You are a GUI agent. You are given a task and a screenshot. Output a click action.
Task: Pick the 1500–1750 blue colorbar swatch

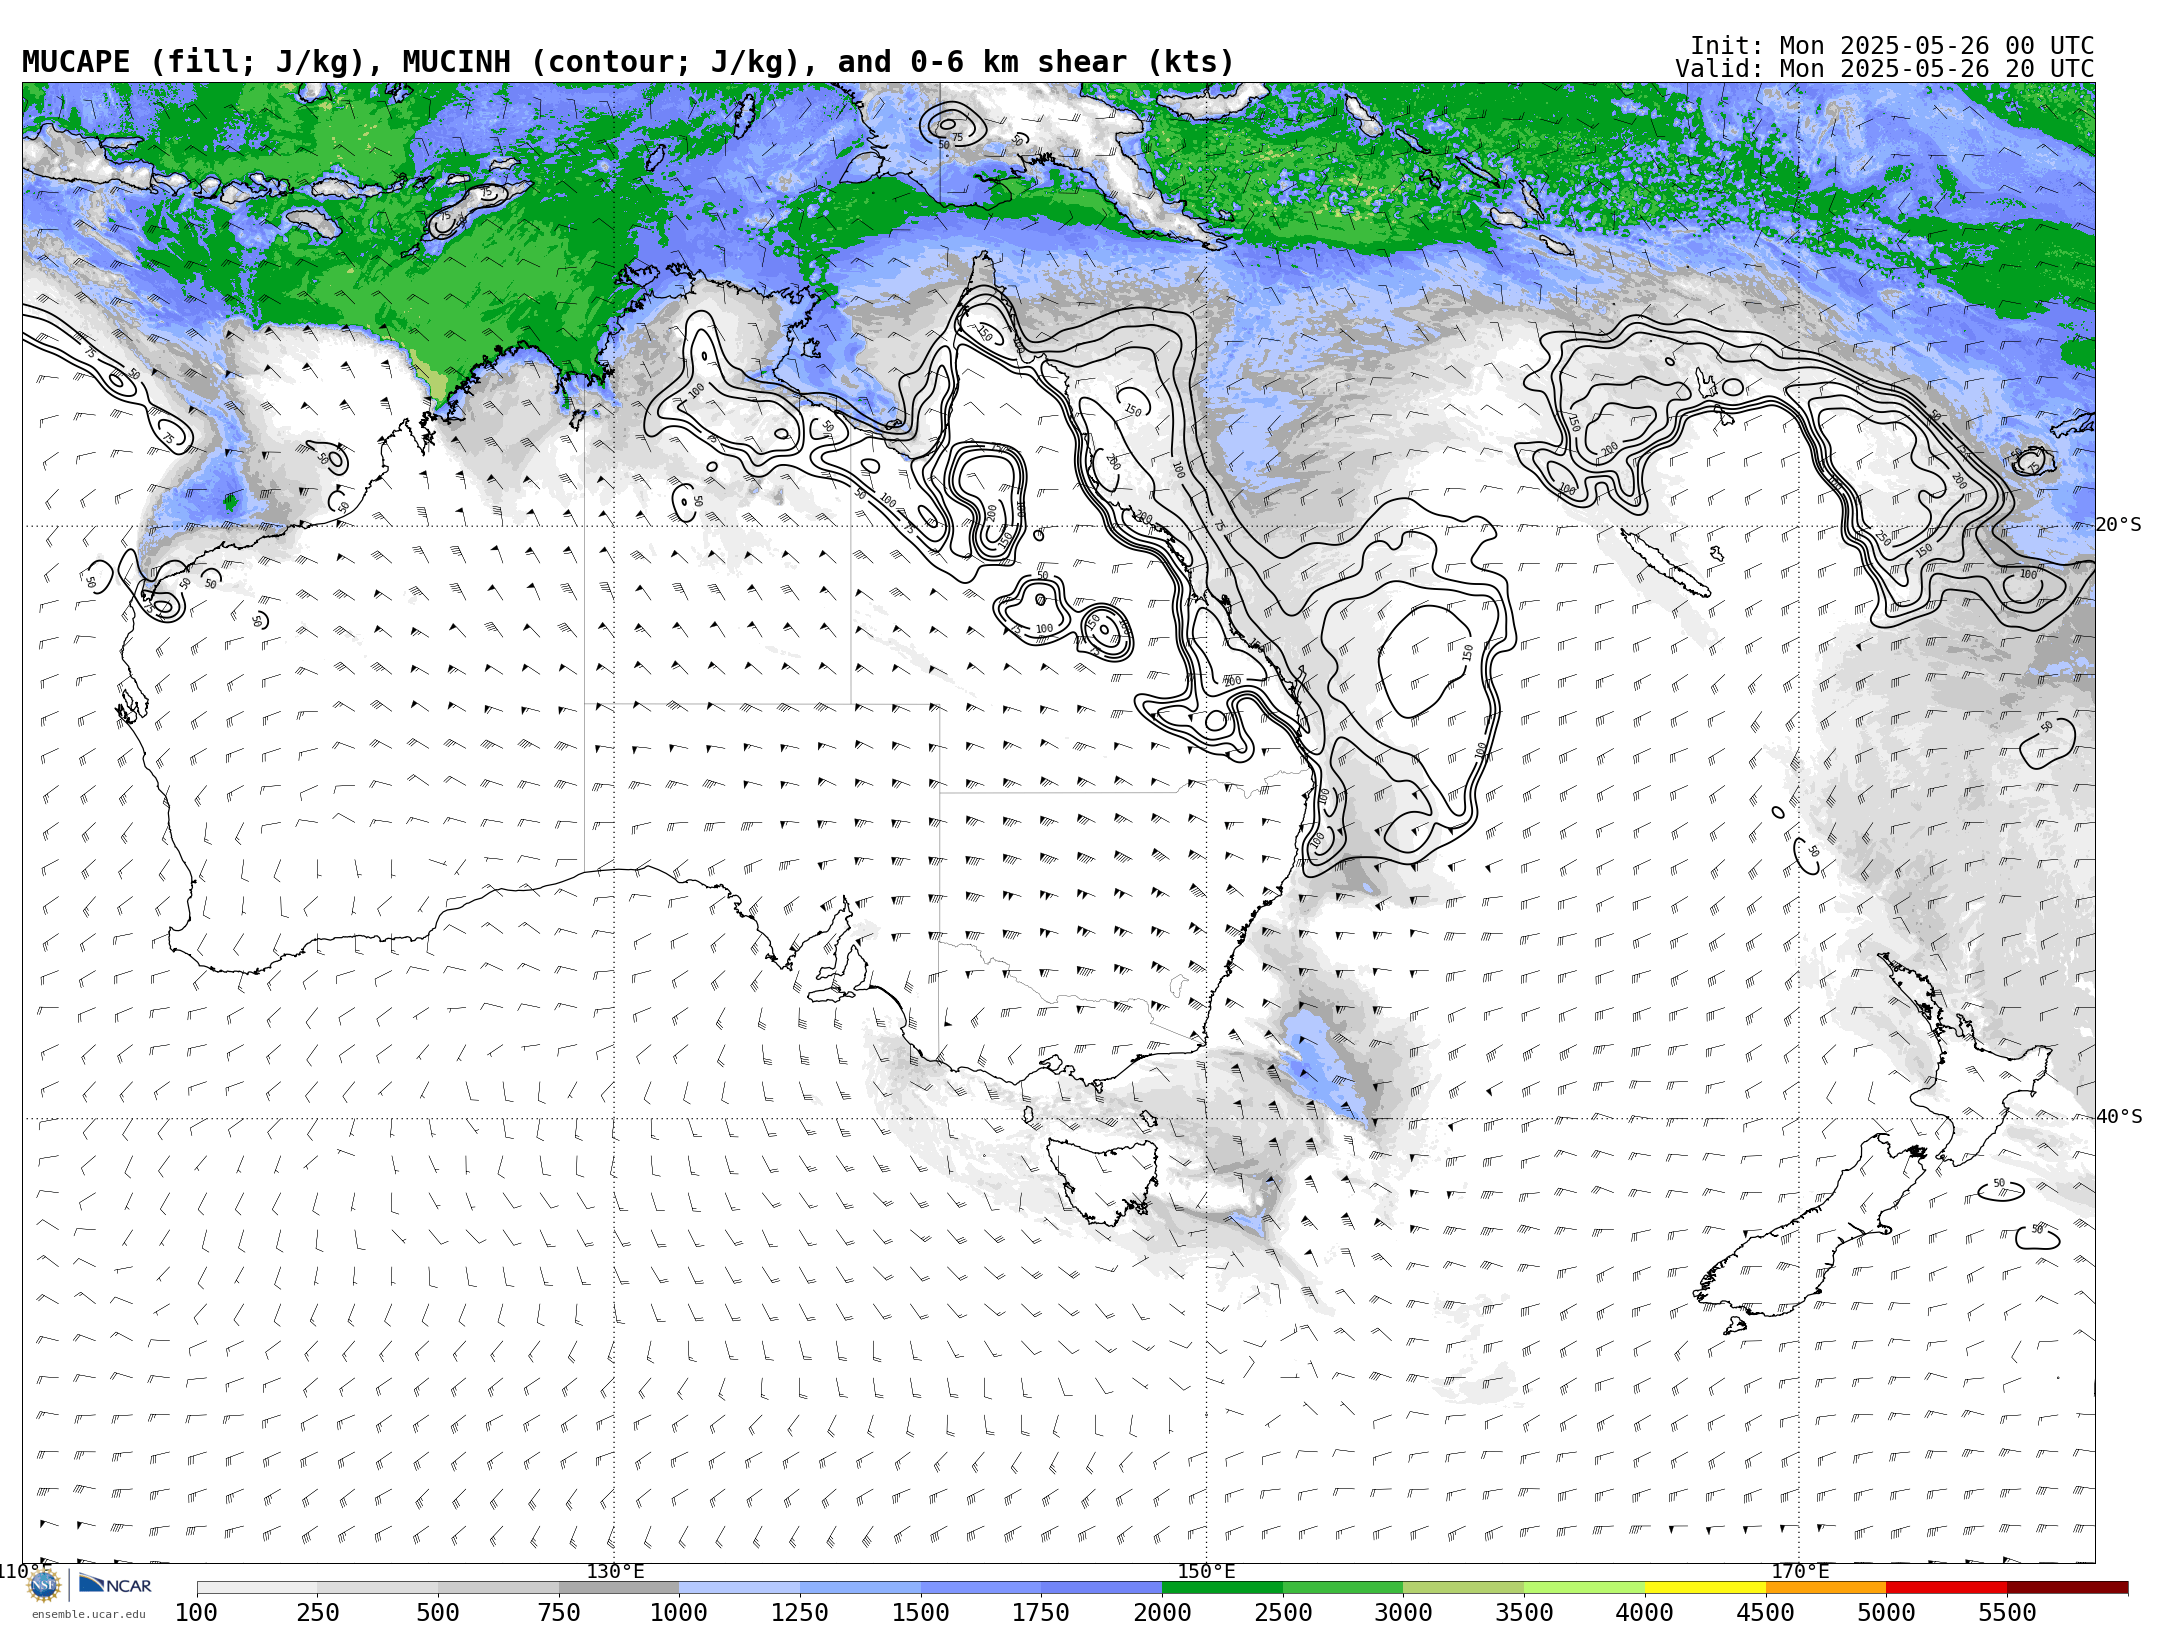point(981,1588)
